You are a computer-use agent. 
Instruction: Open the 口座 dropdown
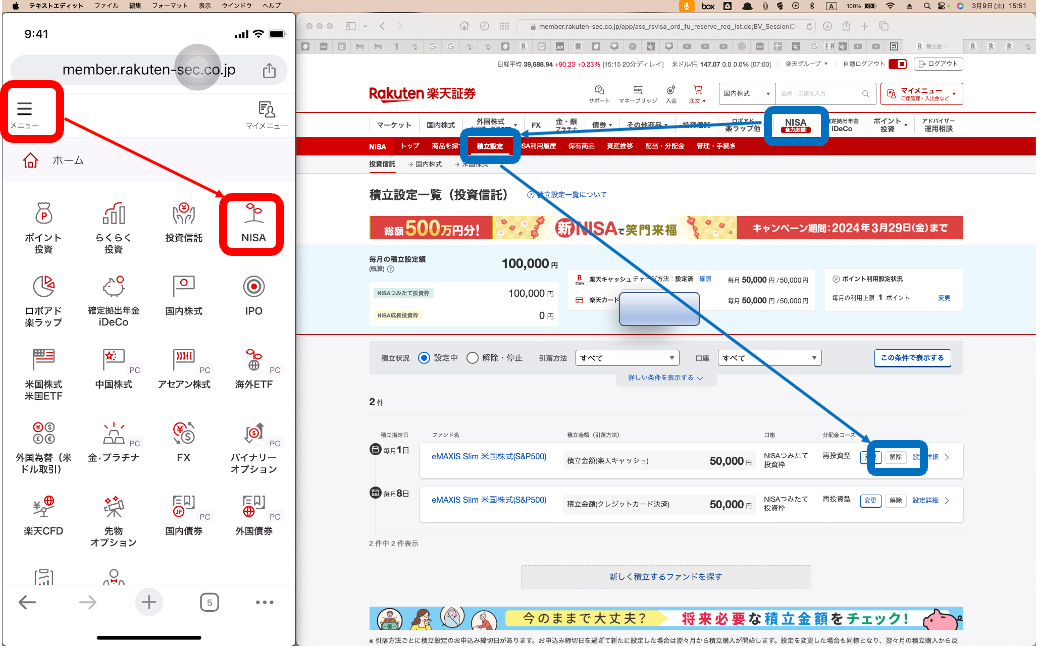click(x=770, y=358)
